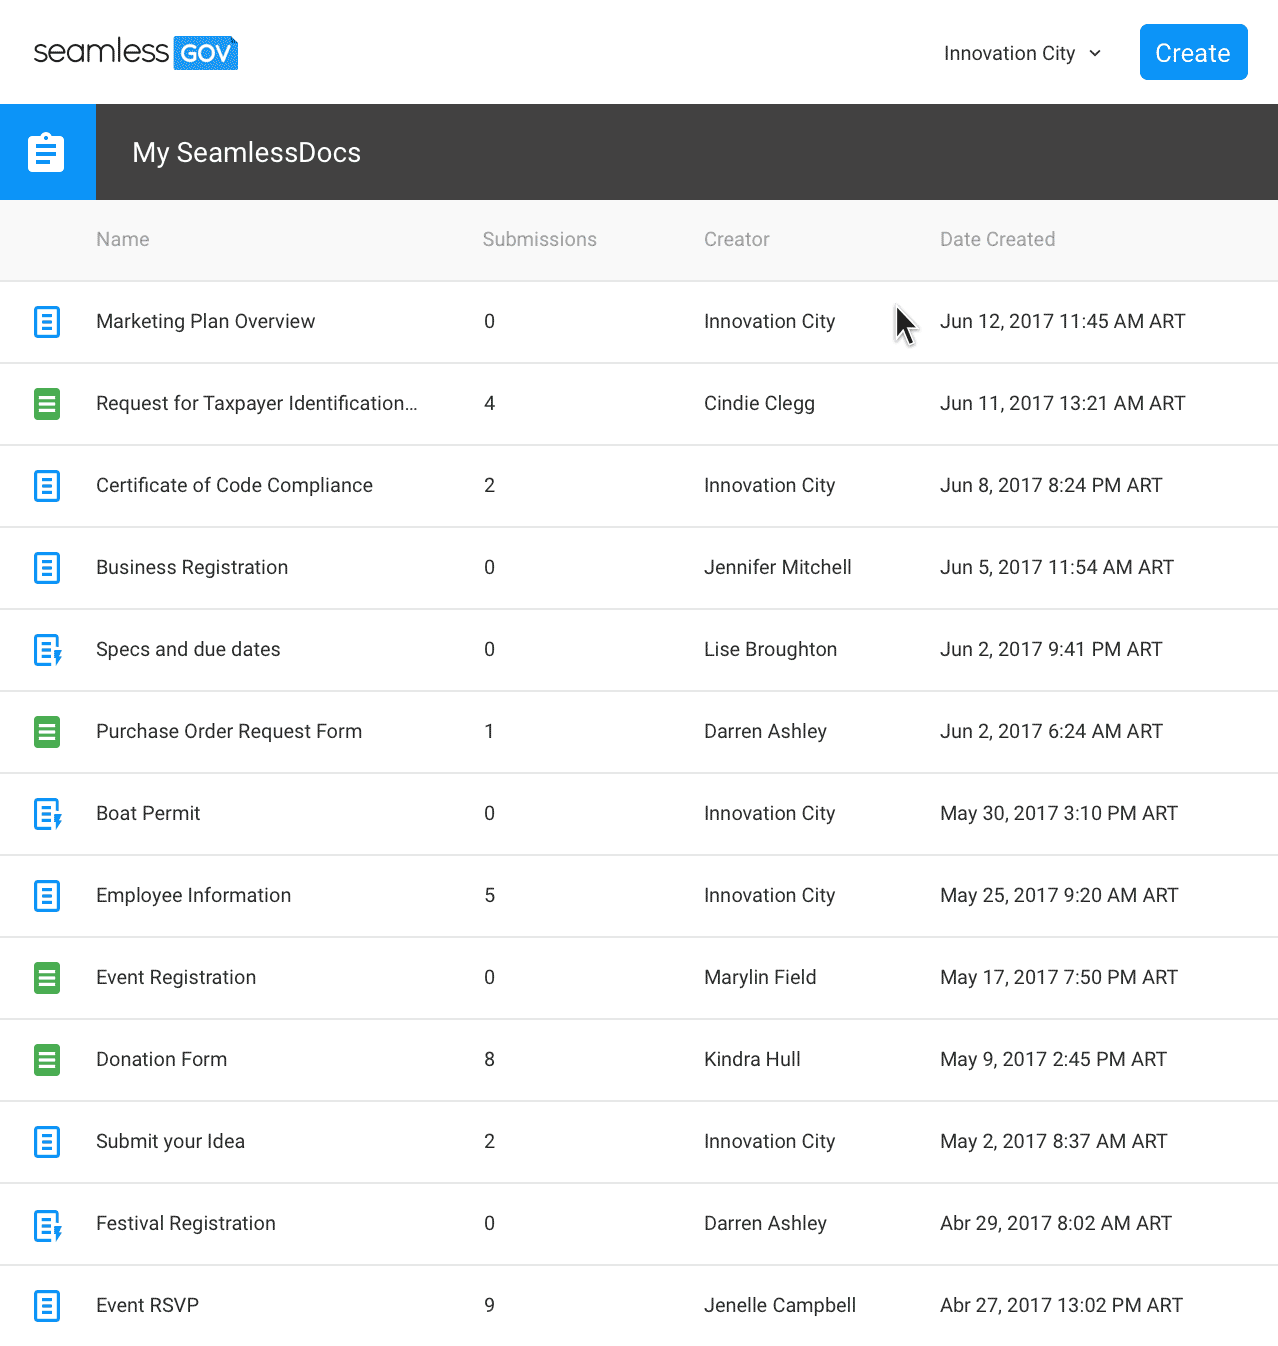Viewport: 1278px width, 1346px height.
Task: Open Certificate of Code Compliance
Action: click(234, 485)
